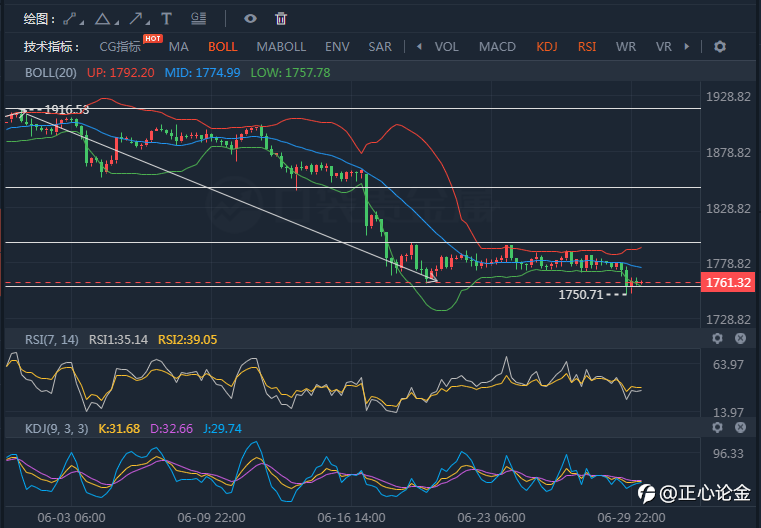761x528 pixels.
Task: Show more indicators with right arrow
Action: (x=687, y=47)
